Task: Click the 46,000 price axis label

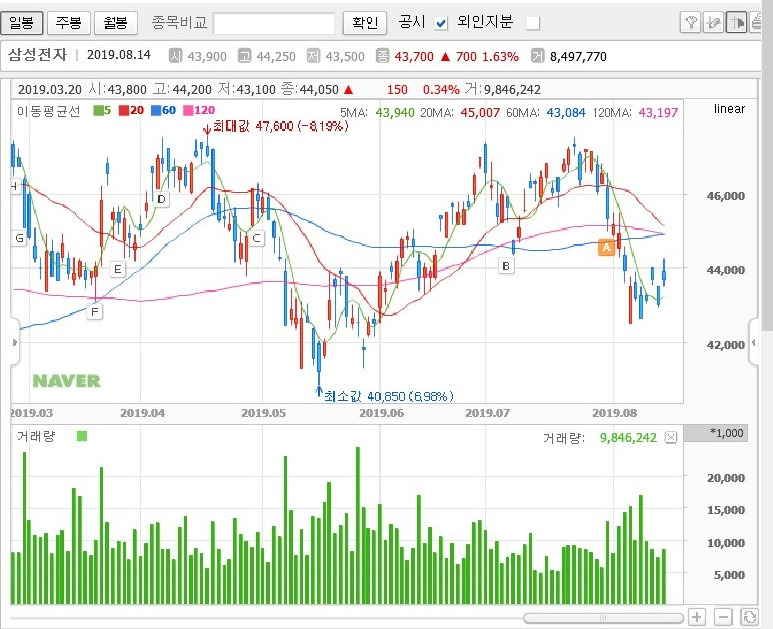Action: (725, 196)
